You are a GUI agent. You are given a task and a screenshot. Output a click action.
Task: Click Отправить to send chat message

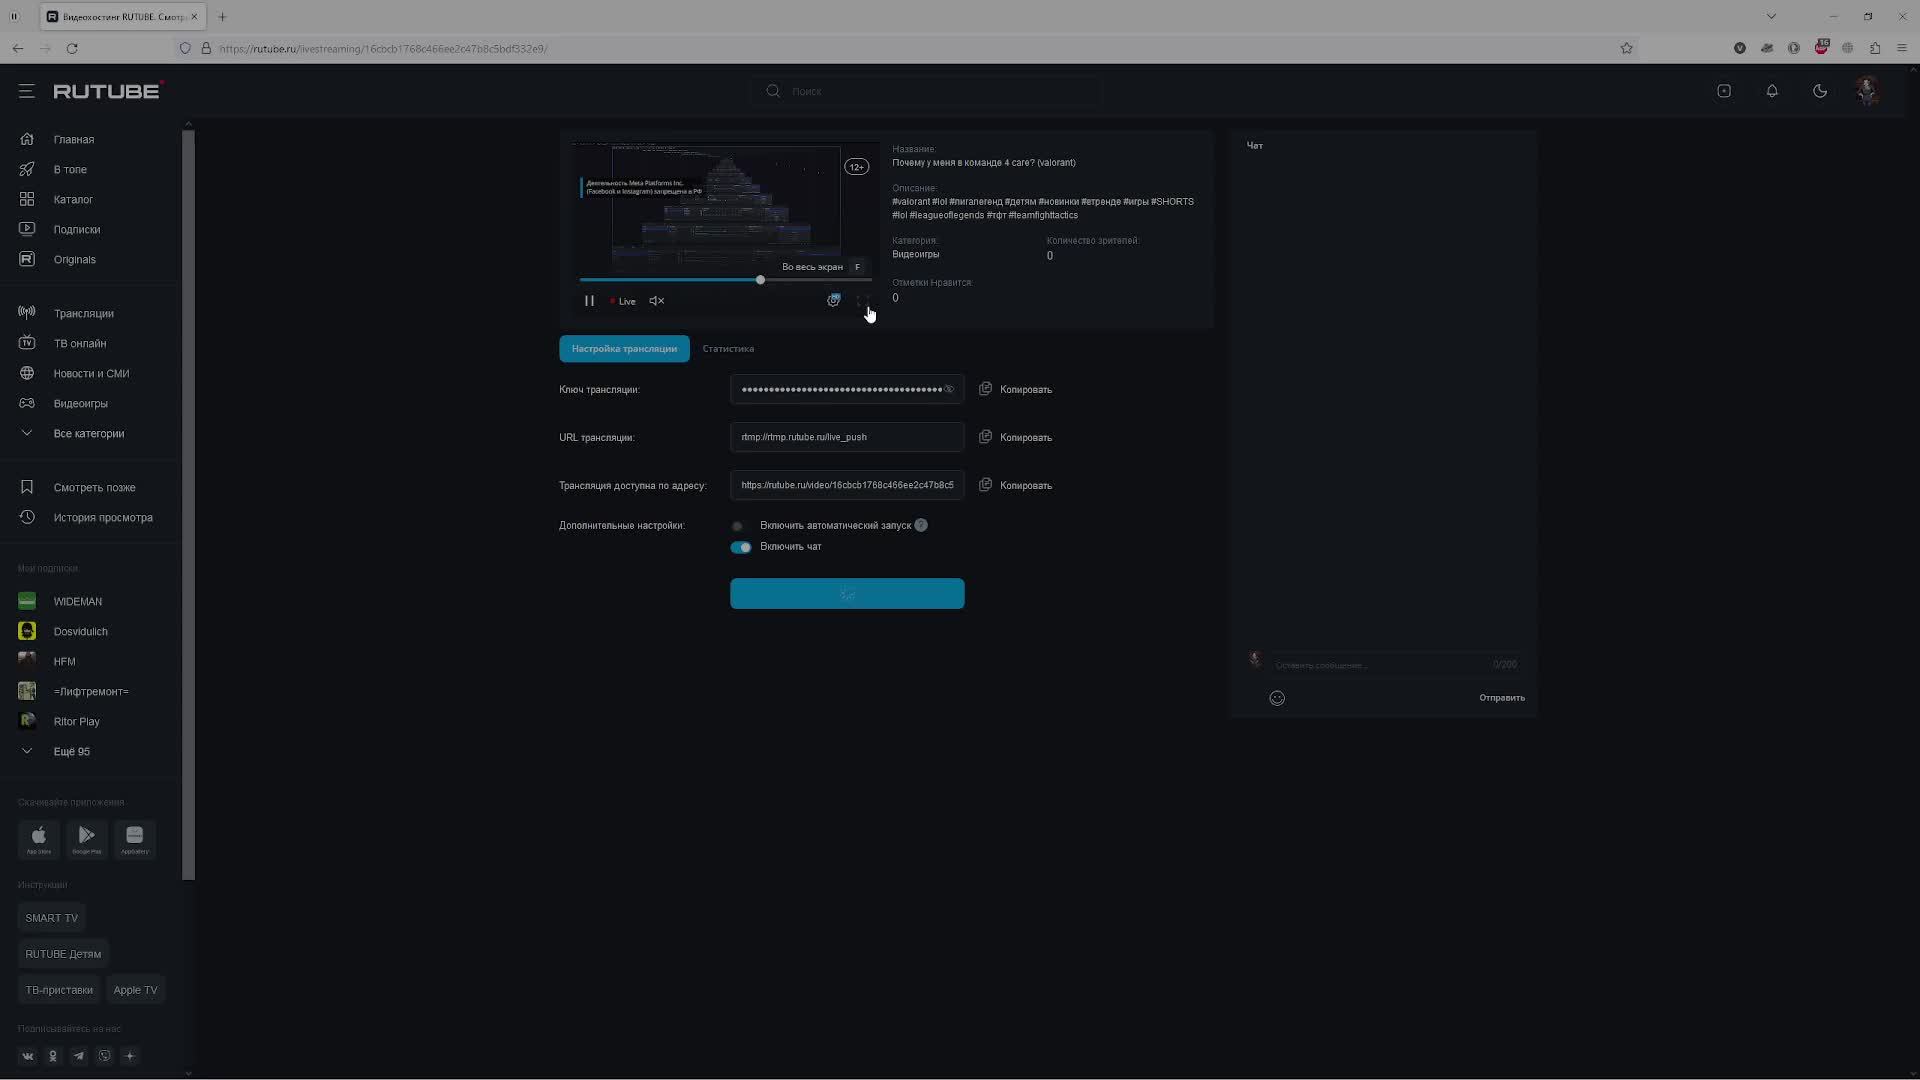(x=1501, y=698)
